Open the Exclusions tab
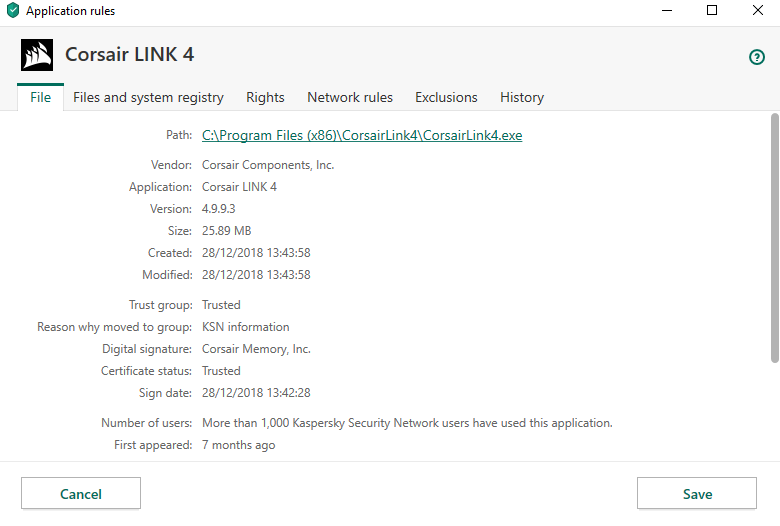780x526 pixels. tap(446, 97)
